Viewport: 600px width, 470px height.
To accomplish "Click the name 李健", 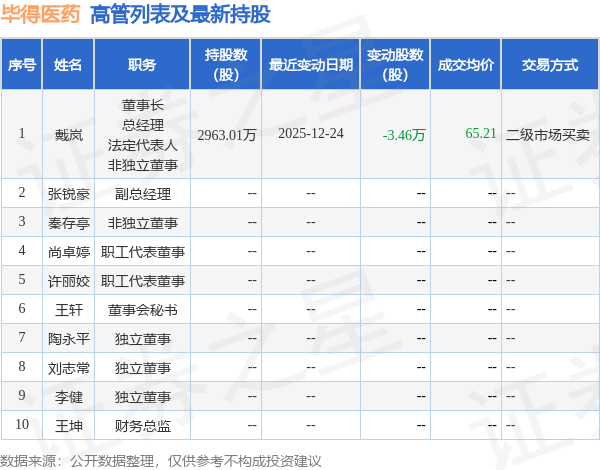I will (x=68, y=397).
